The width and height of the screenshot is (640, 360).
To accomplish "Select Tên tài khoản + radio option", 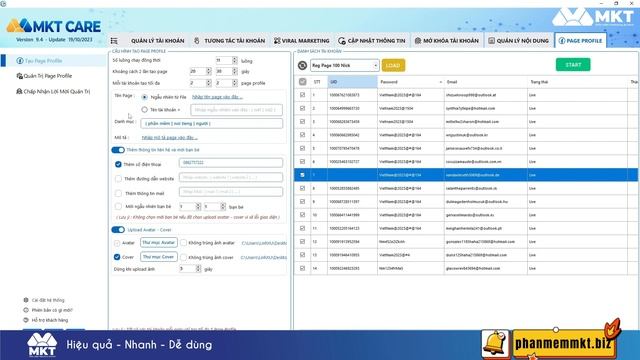I will [144, 109].
